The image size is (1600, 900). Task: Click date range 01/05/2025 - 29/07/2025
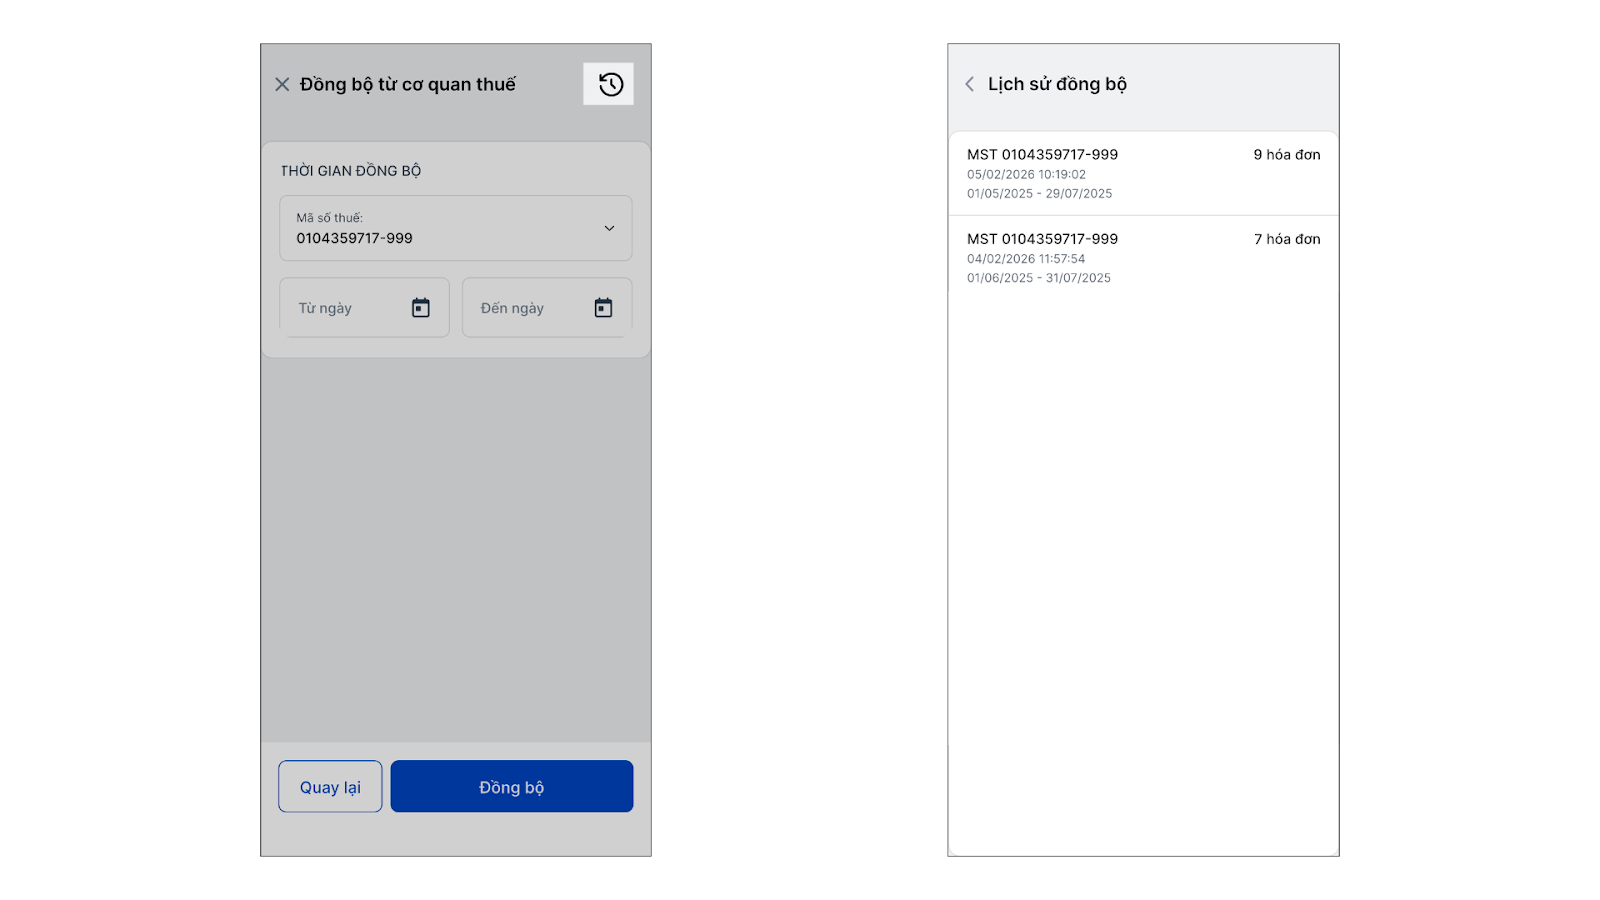pos(1039,194)
